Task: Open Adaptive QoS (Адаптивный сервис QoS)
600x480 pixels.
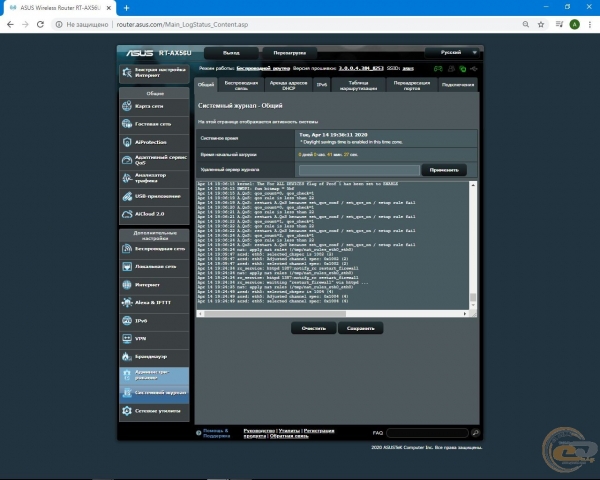Action: pyautogui.click(x=154, y=160)
